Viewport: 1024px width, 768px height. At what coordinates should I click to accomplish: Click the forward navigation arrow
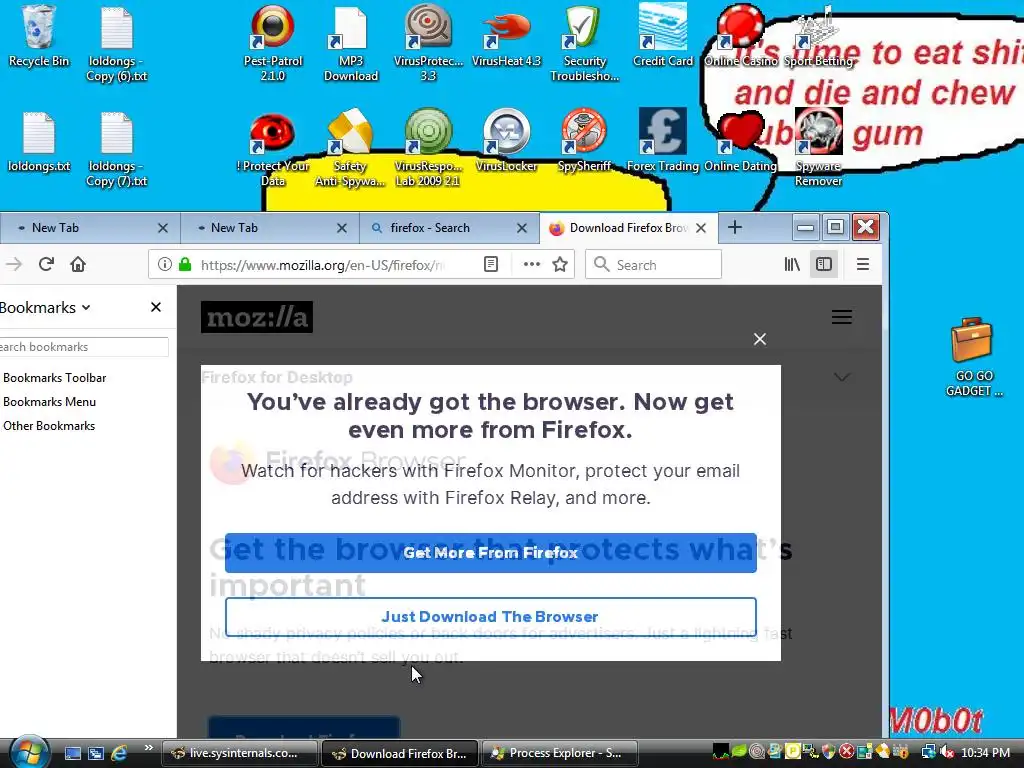click(x=14, y=264)
